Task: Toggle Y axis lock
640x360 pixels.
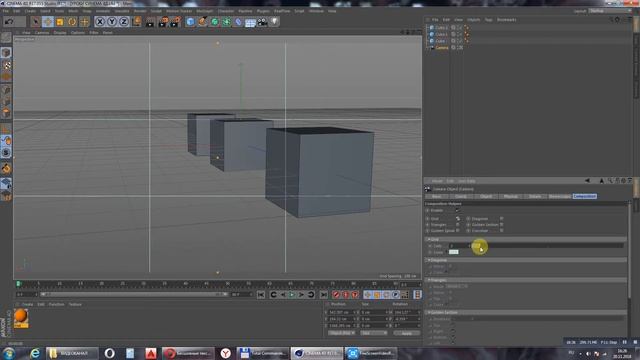Action: tap(112, 22)
